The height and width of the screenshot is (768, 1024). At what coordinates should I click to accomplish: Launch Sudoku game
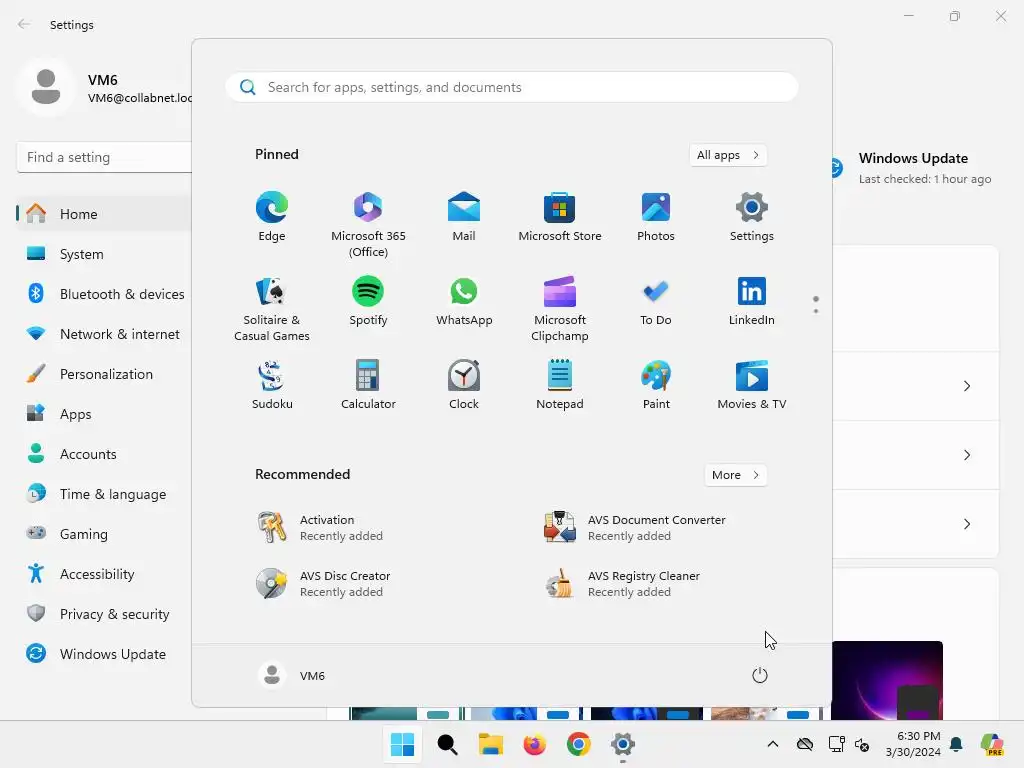(272, 385)
